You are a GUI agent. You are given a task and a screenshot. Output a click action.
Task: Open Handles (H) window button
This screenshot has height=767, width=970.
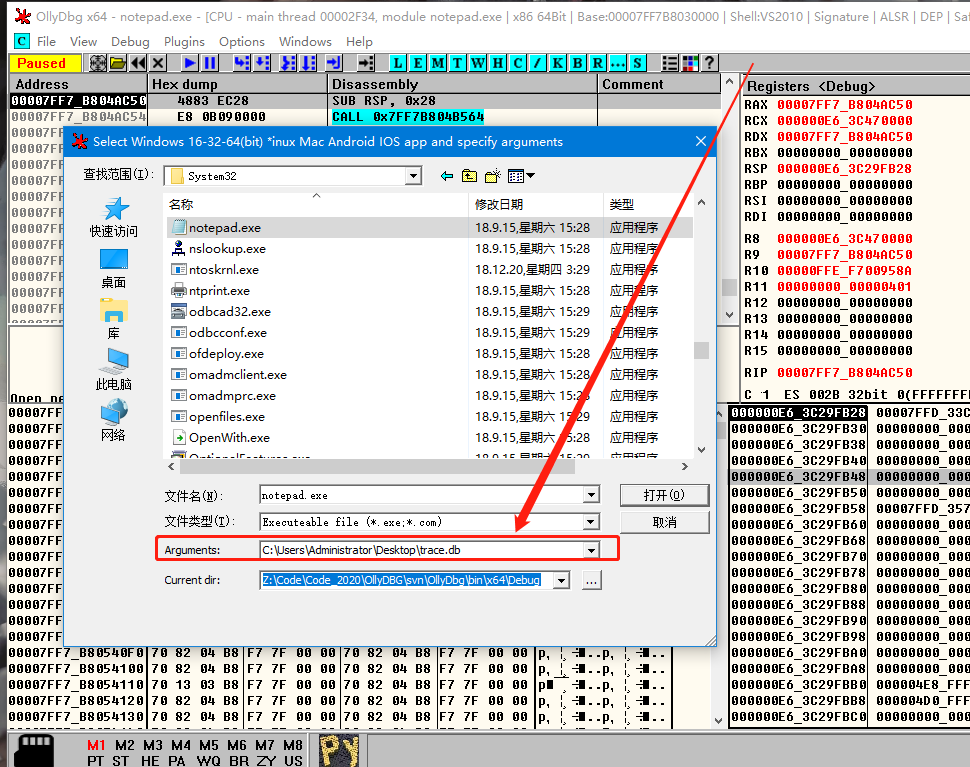[x=498, y=62]
